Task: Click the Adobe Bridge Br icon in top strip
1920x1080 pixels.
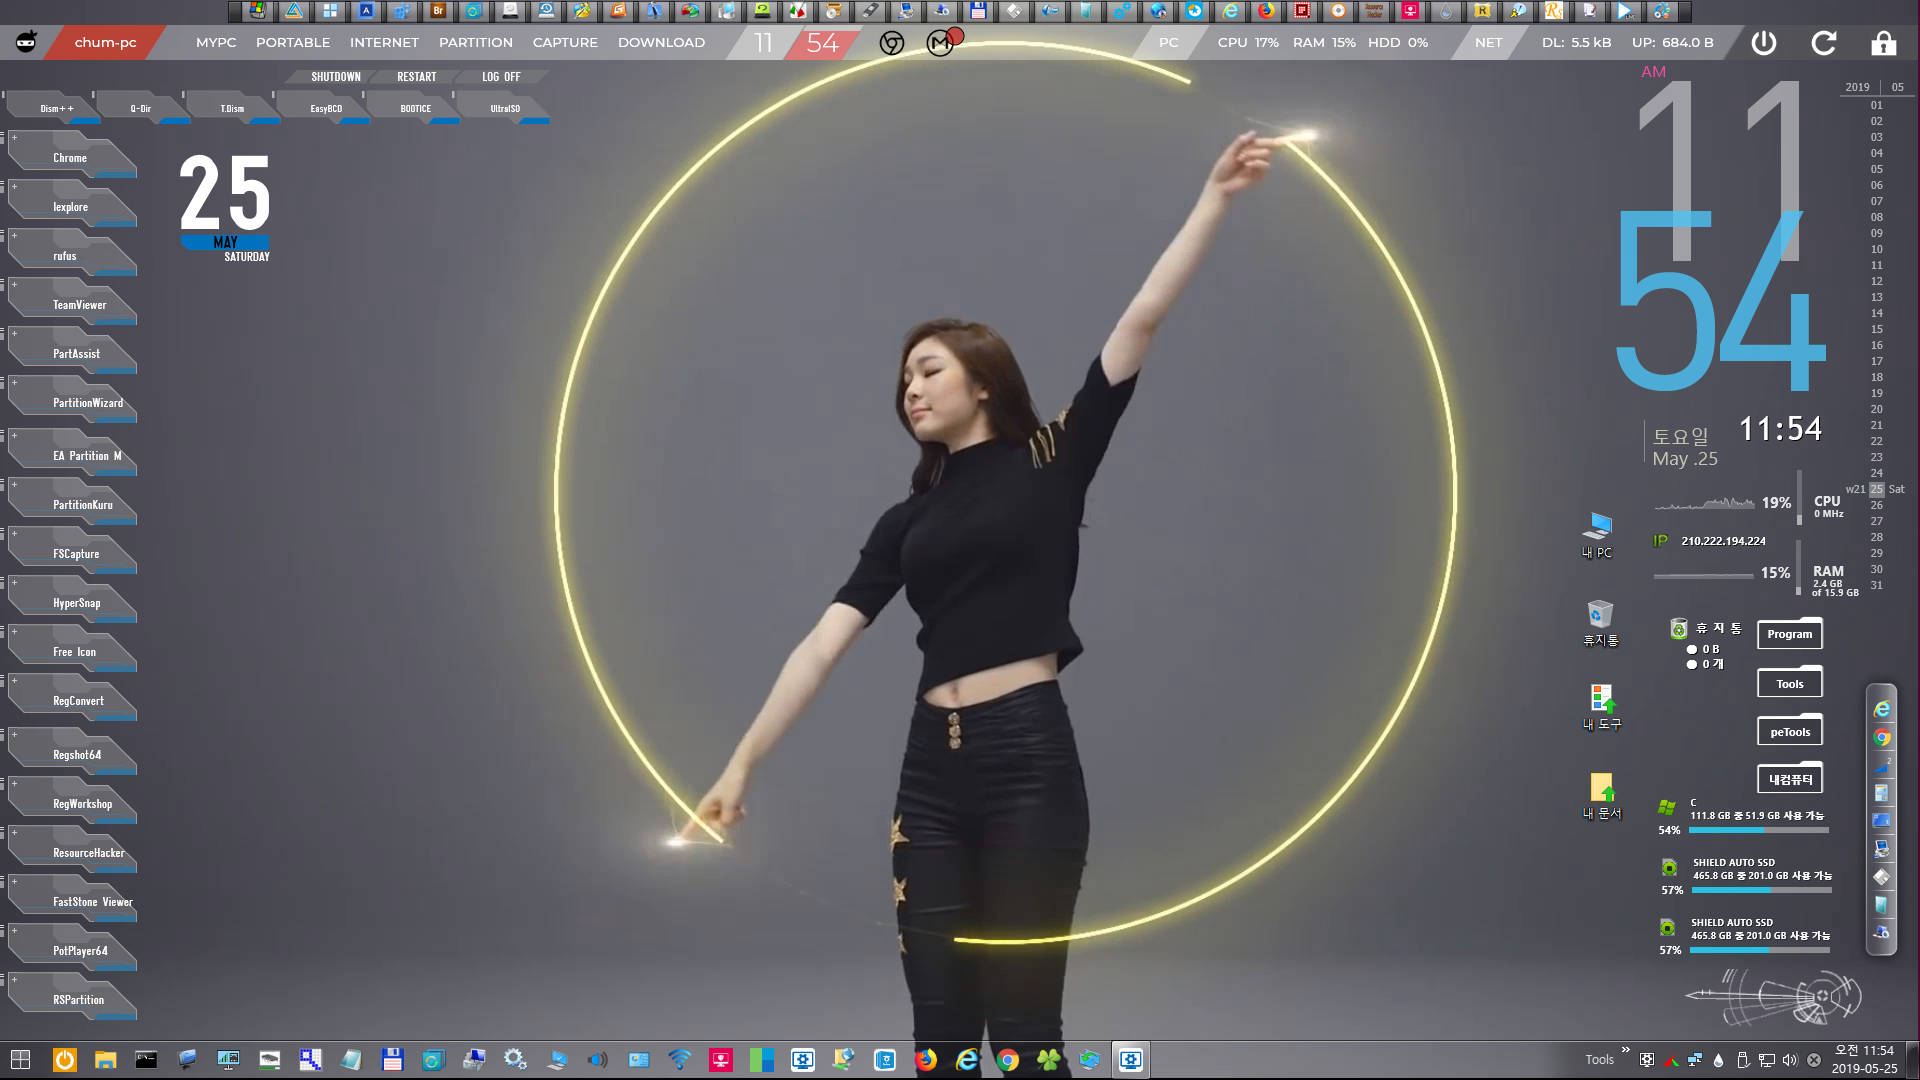Action: tap(438, 11)
